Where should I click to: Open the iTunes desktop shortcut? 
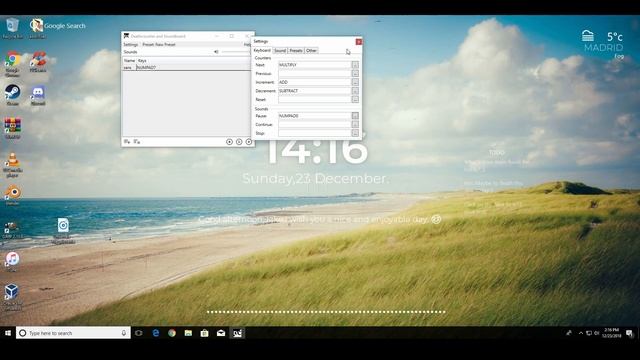12,261
